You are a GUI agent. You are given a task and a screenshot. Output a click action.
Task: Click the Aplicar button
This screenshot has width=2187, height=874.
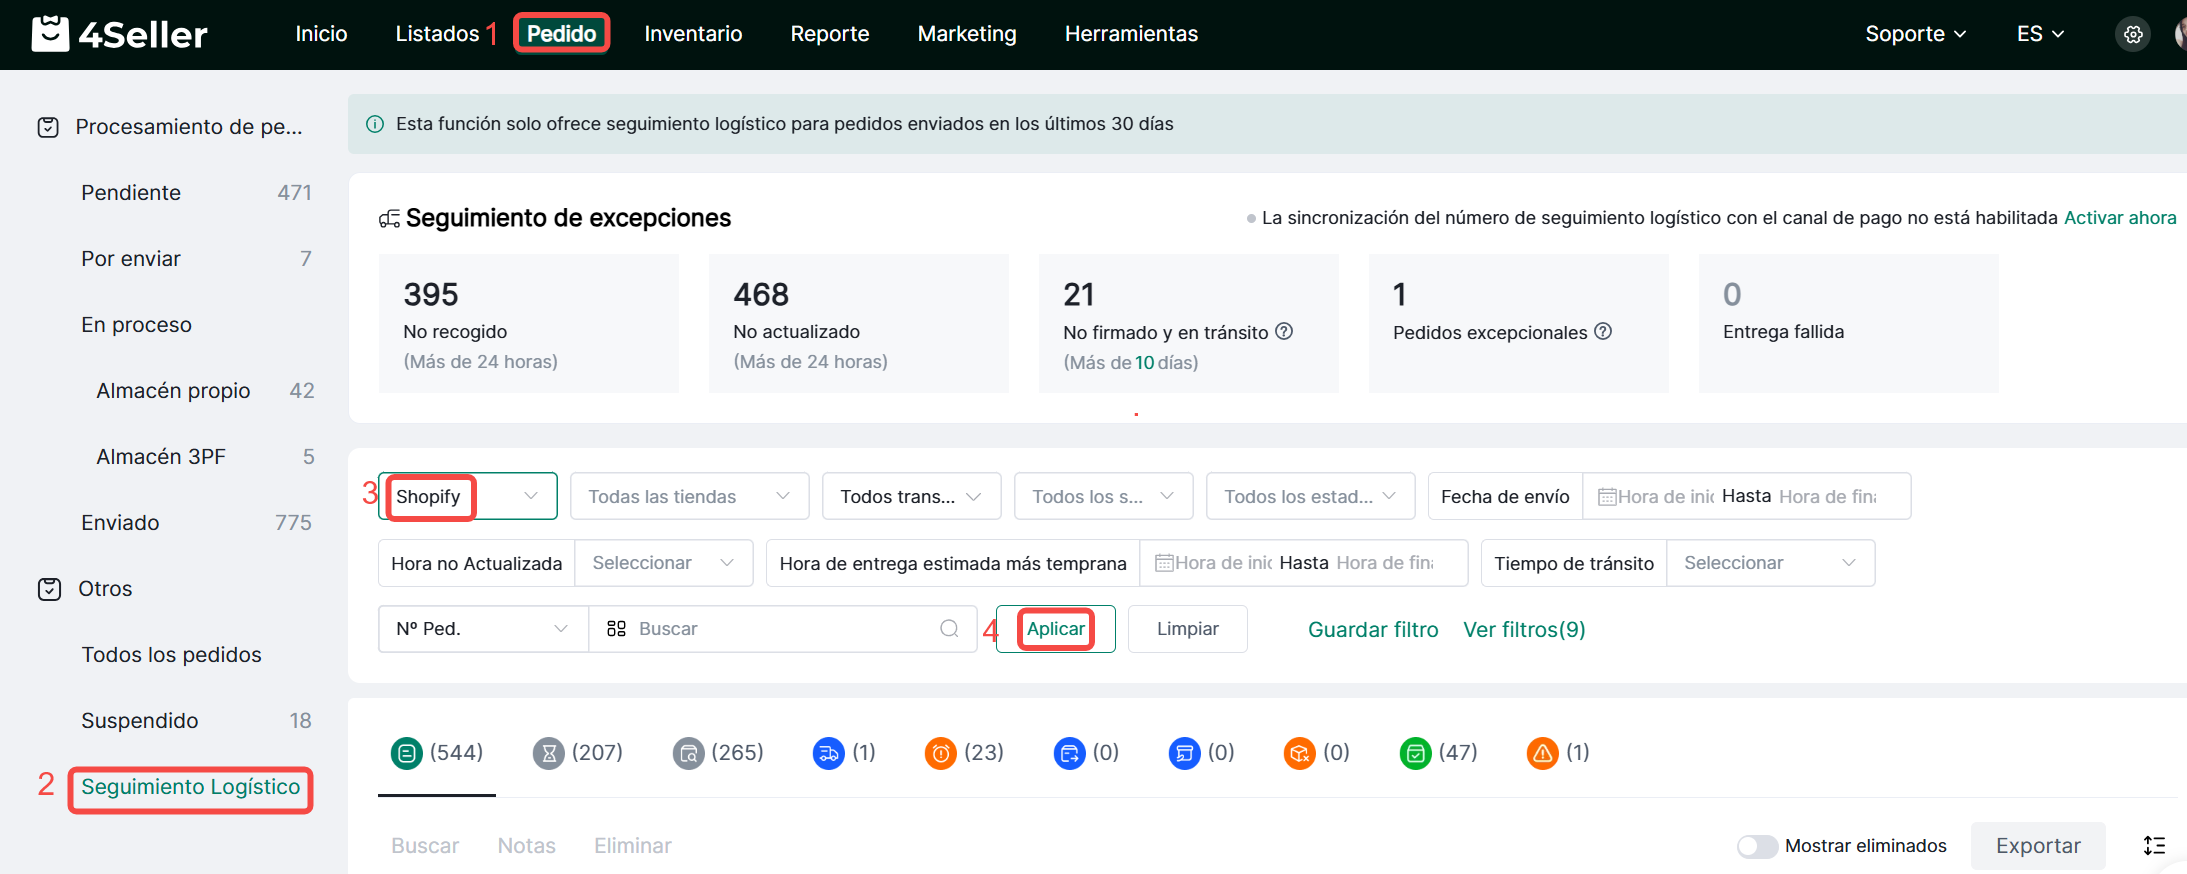pyautogui.click(x=1055, y=629)
